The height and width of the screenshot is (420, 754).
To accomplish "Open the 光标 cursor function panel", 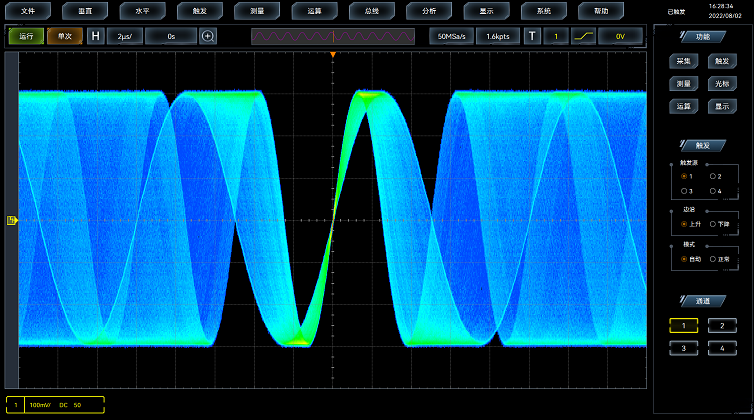I will [720, 84].
